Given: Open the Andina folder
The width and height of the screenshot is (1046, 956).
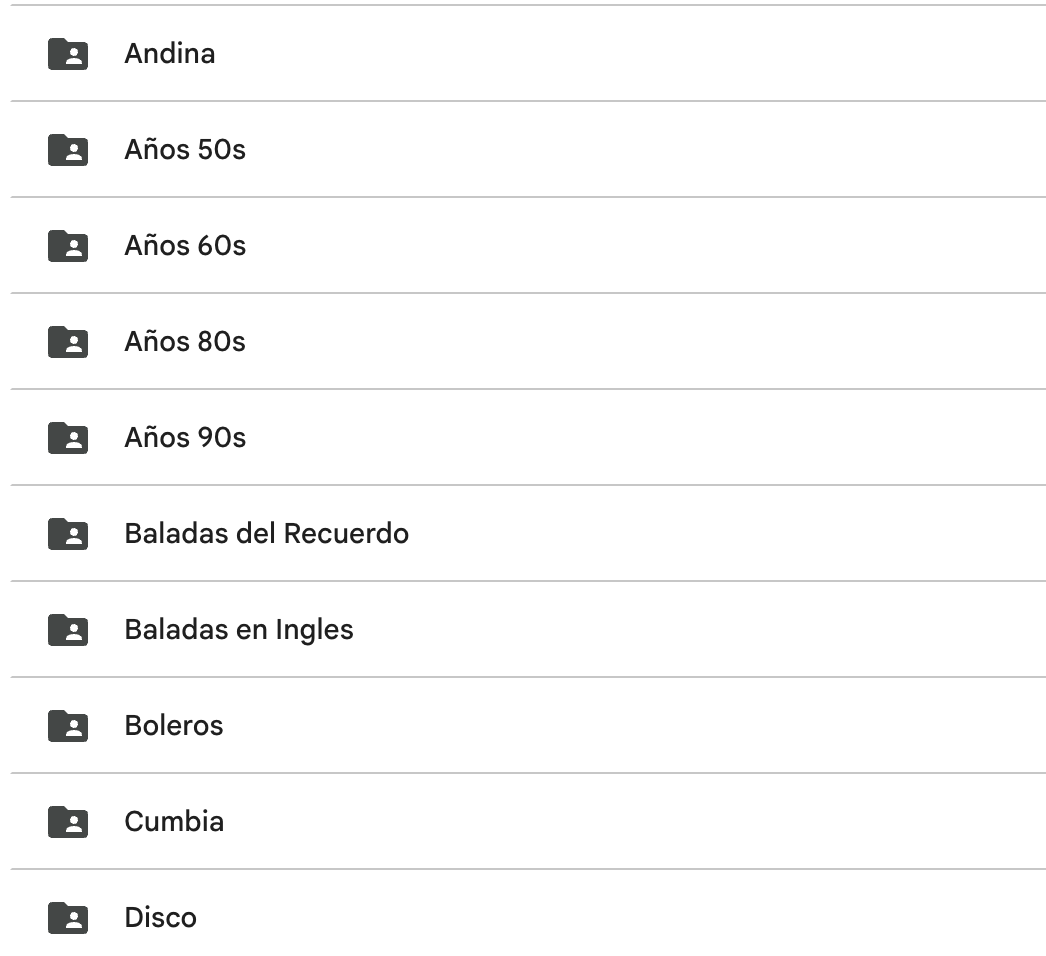Looking at the screenshot, I should (x=170, y=54).
